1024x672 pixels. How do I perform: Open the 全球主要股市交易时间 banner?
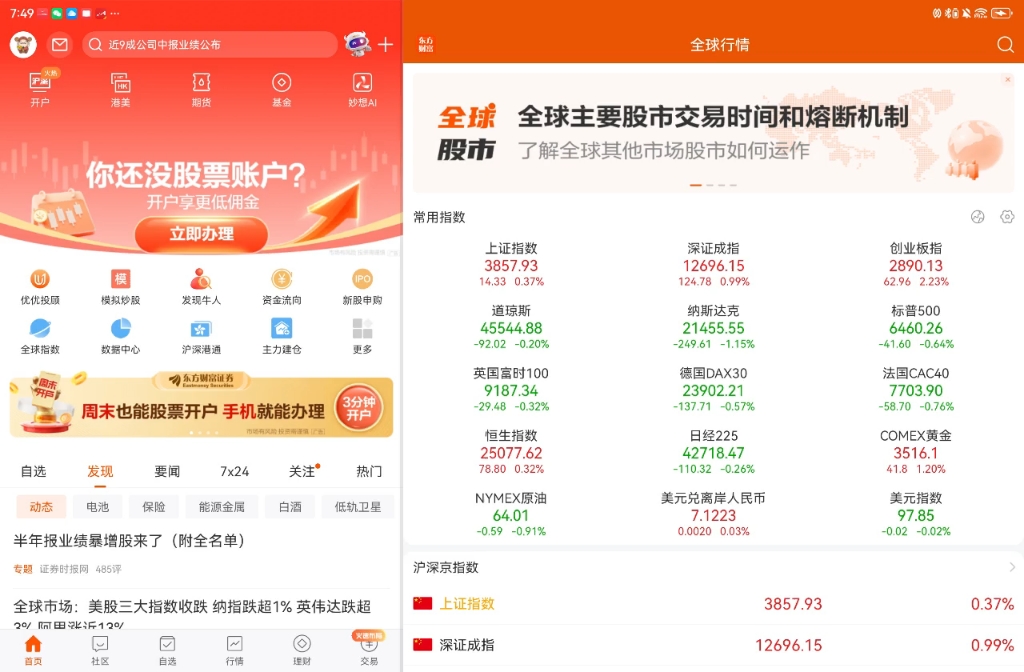click(713, 133)
